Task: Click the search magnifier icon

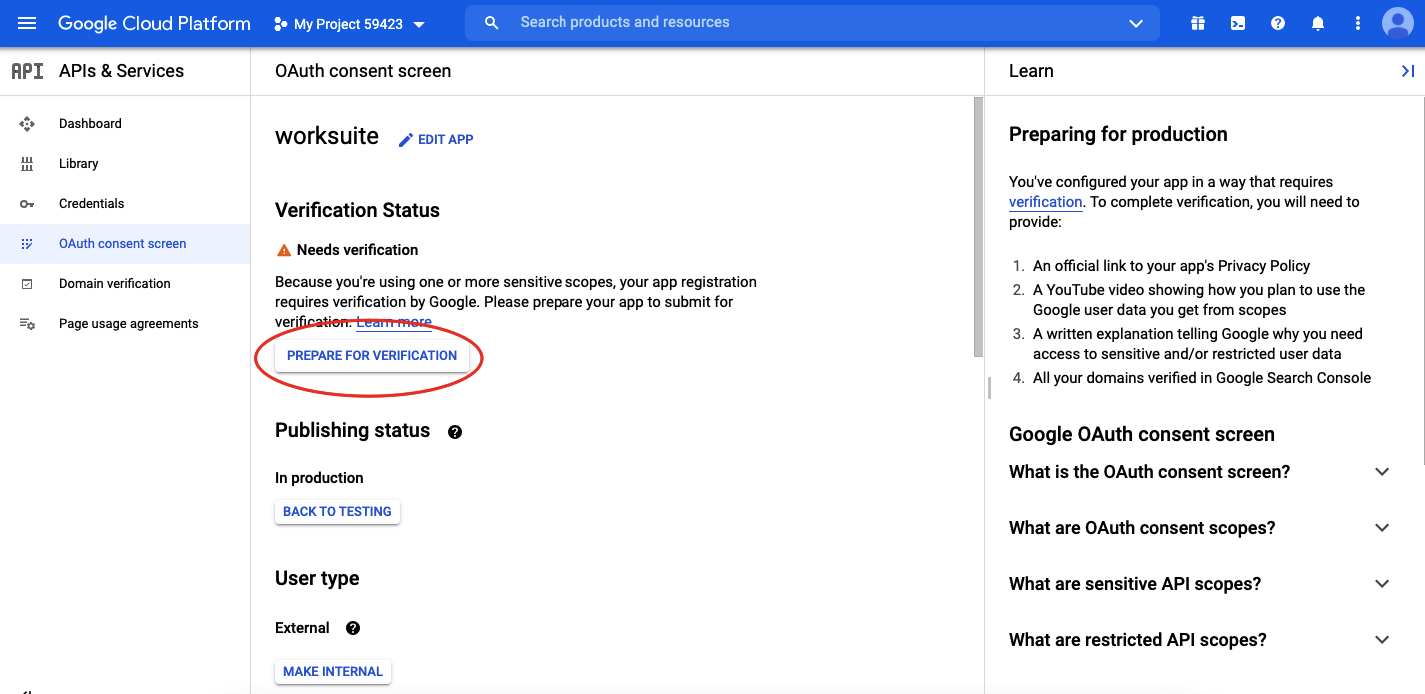Action: (x=491, y=23)
